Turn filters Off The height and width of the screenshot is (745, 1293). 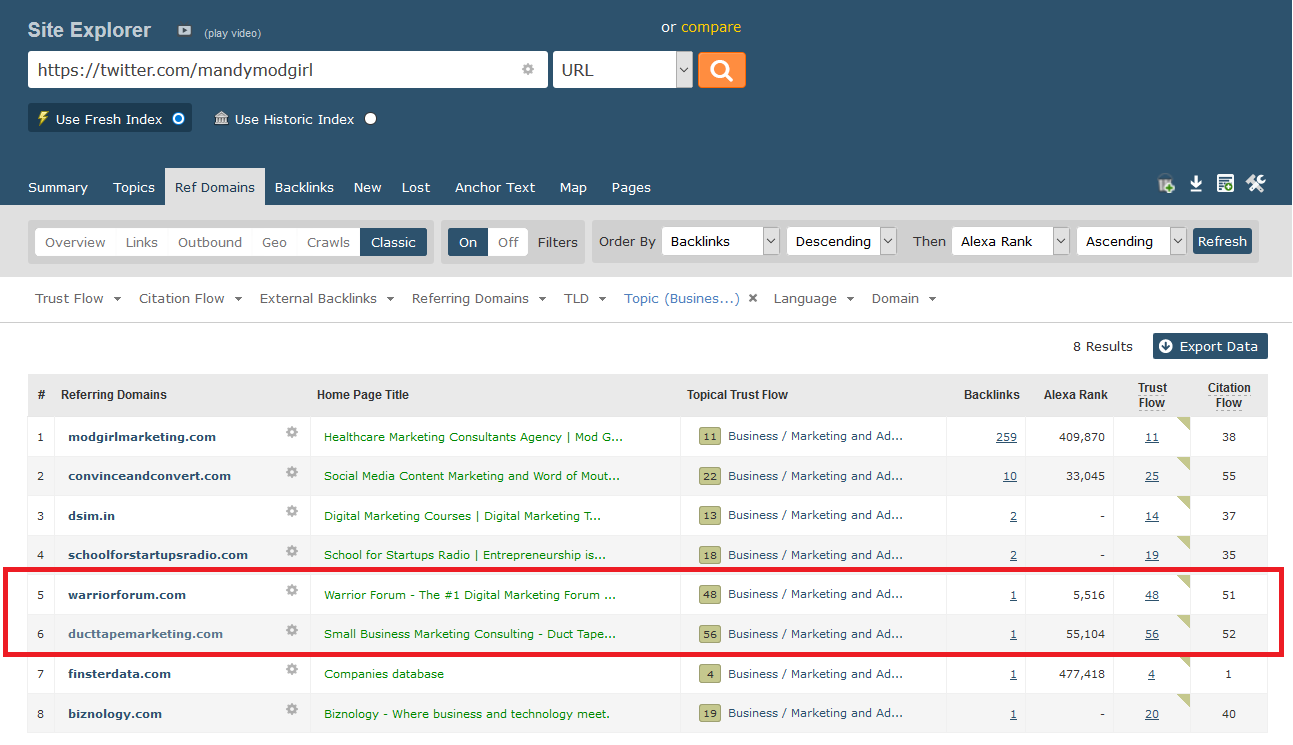pyautogui.click(x=509, y=242)
